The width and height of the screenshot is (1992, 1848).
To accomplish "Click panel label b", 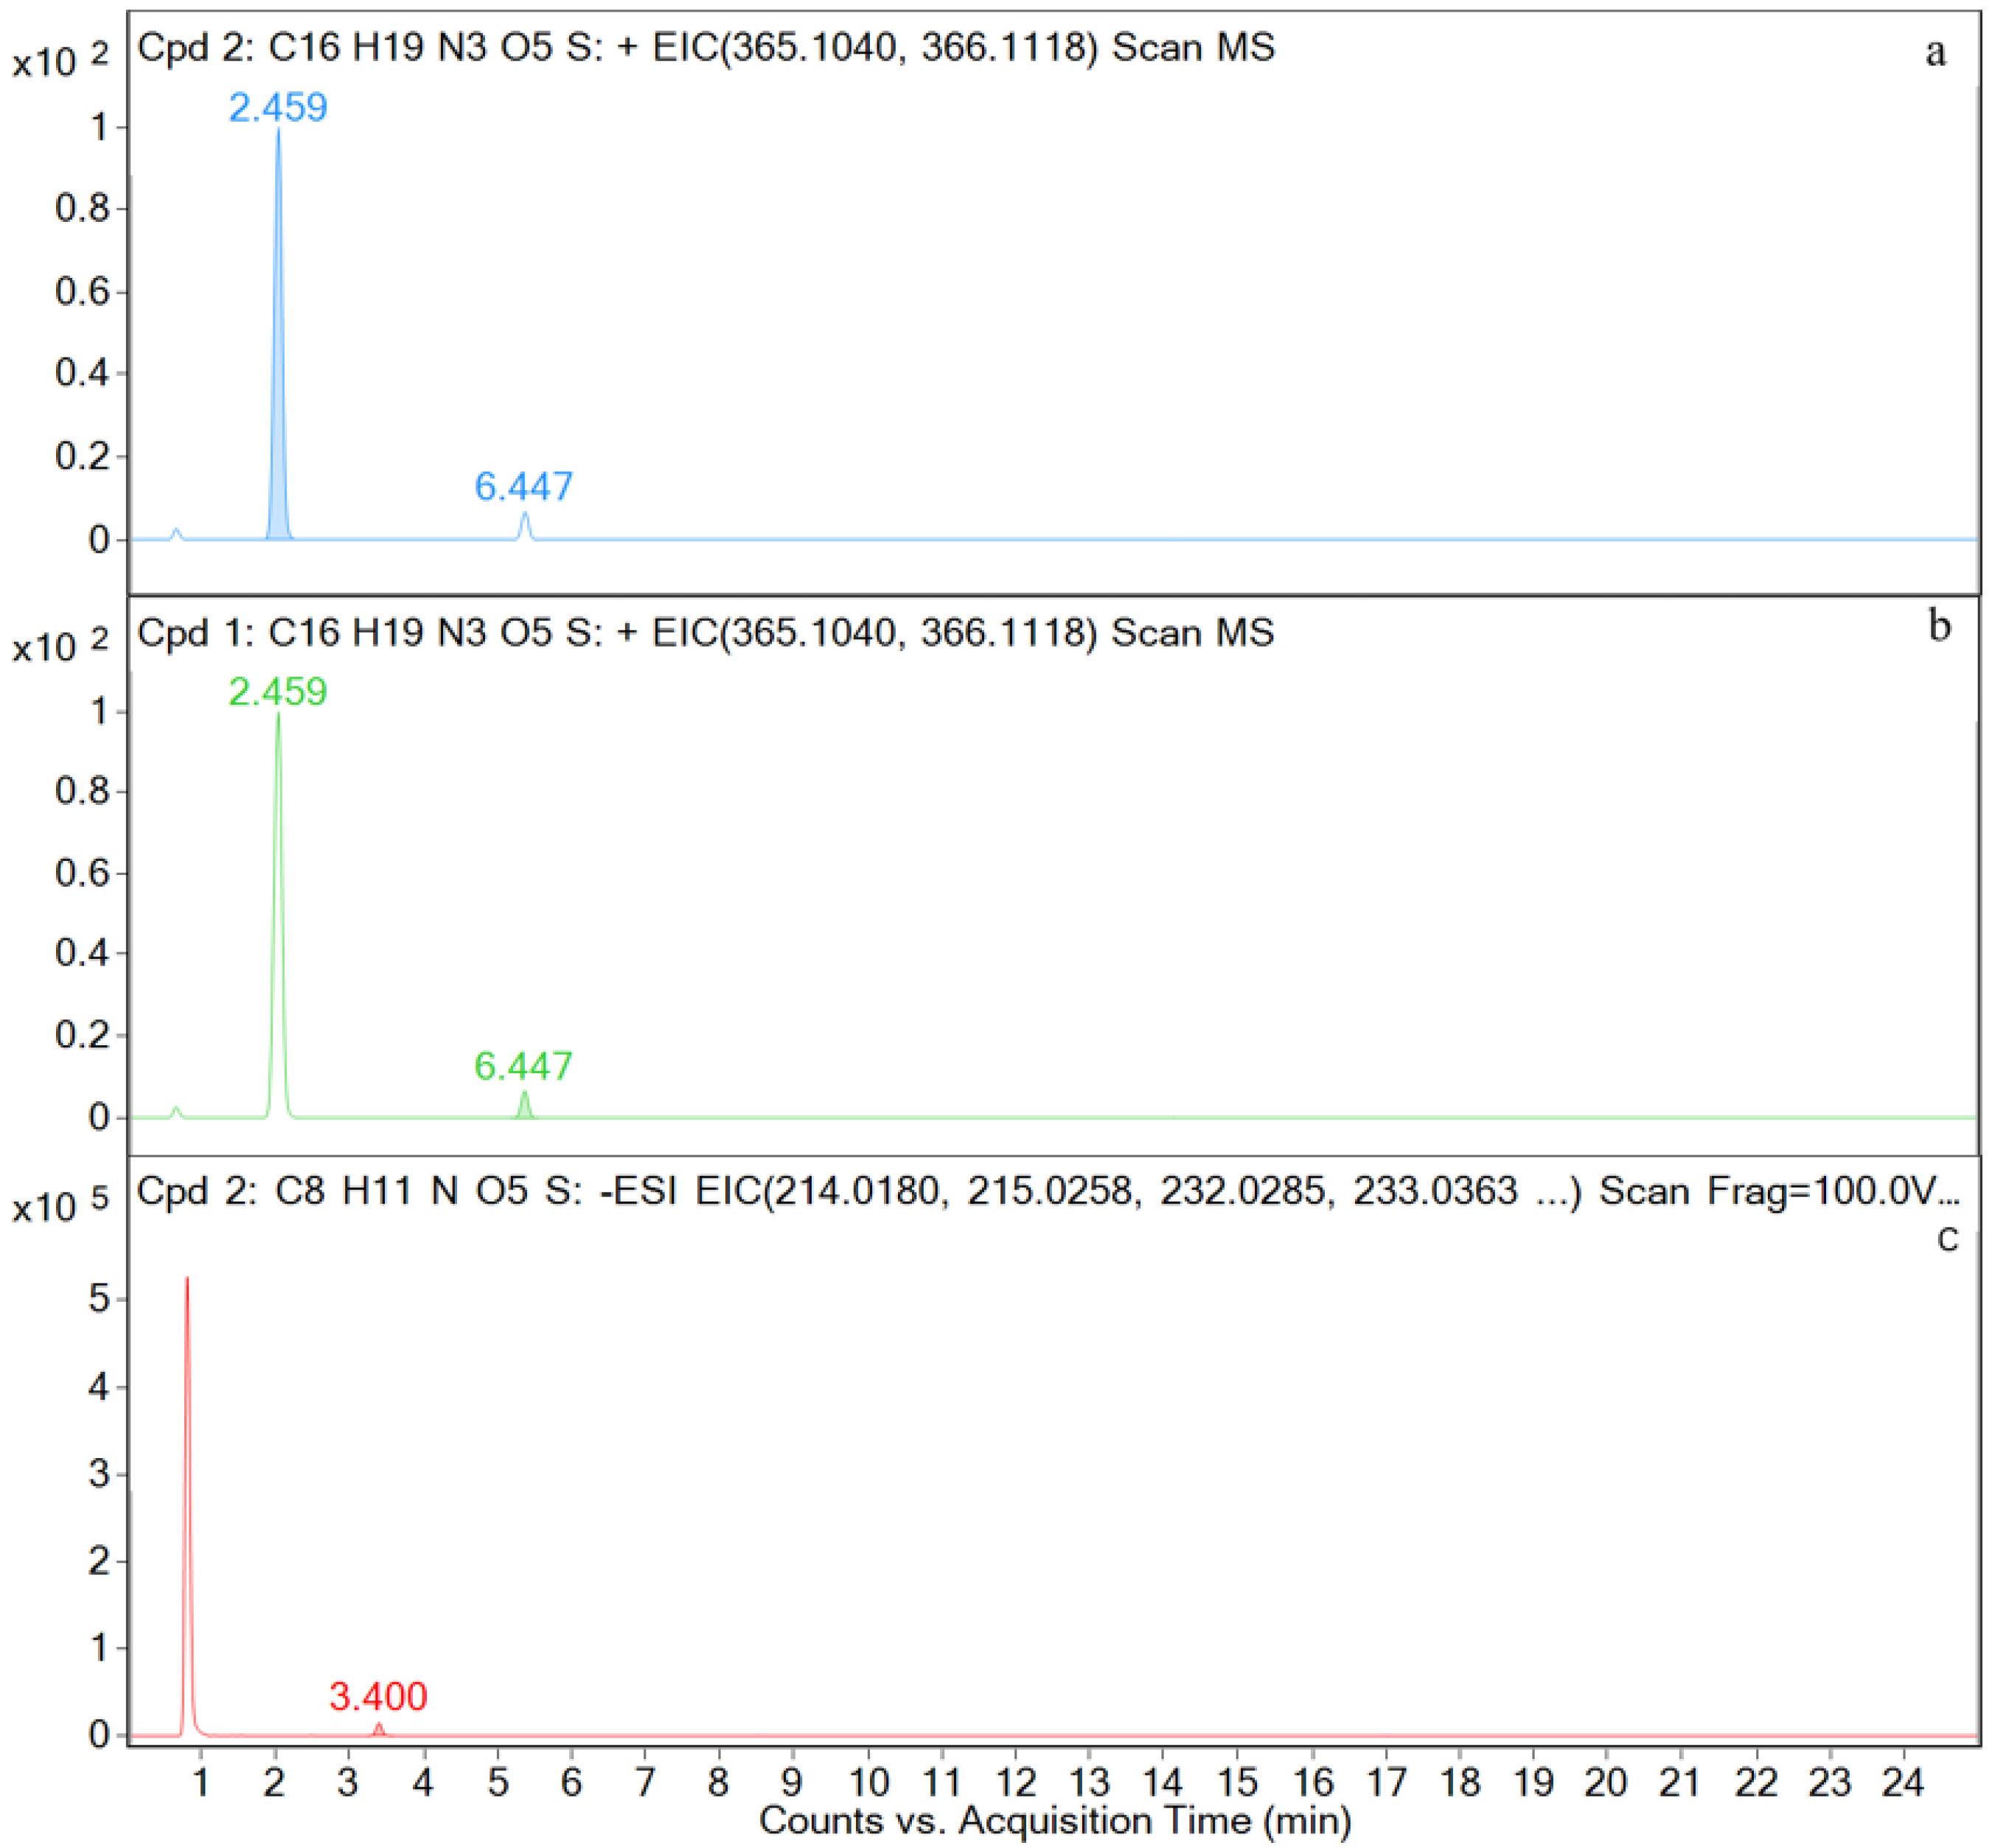I will click(1939, 626).
